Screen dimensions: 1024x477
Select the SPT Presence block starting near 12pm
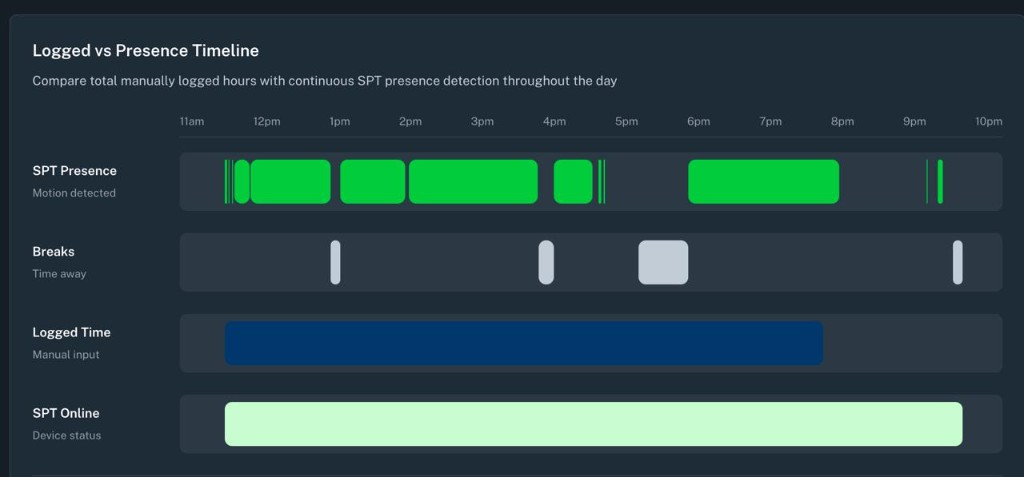[x=291, y=182]
